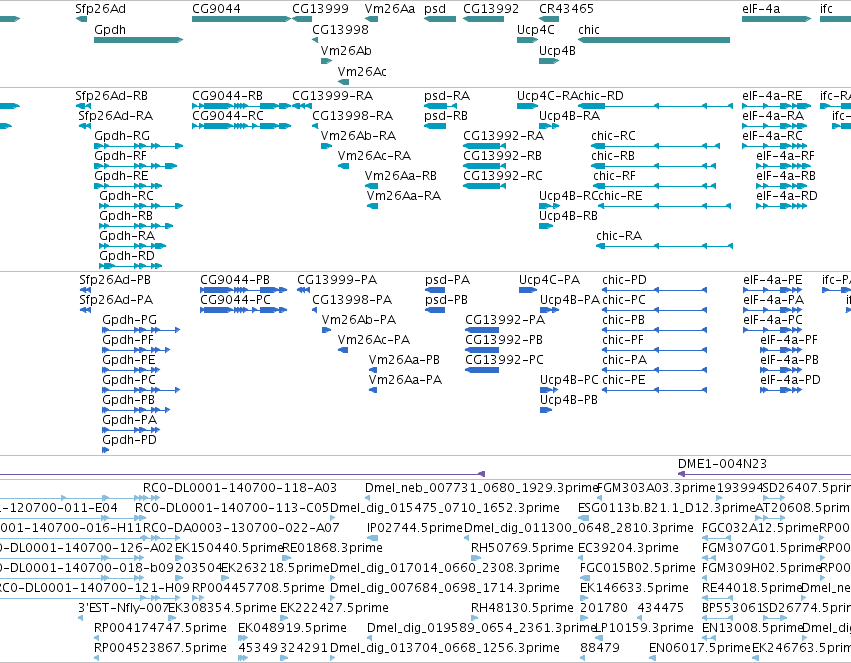Open the Ucp4C gene label
This screenshot has width=851, height=663.
(x=536, y=30)
